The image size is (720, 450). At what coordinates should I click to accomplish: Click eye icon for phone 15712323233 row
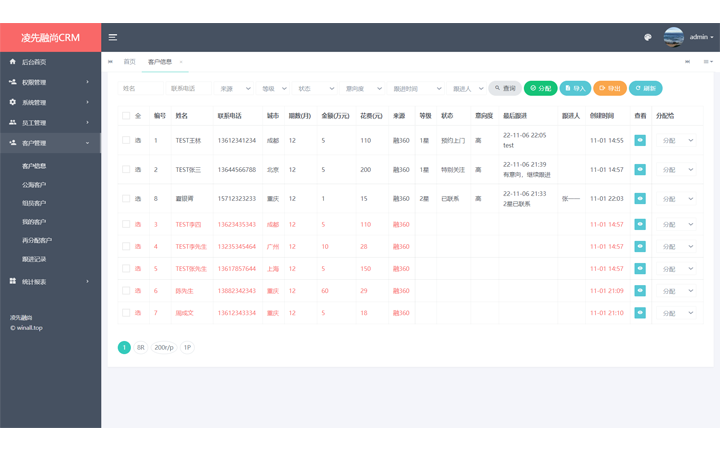[640, 198]
